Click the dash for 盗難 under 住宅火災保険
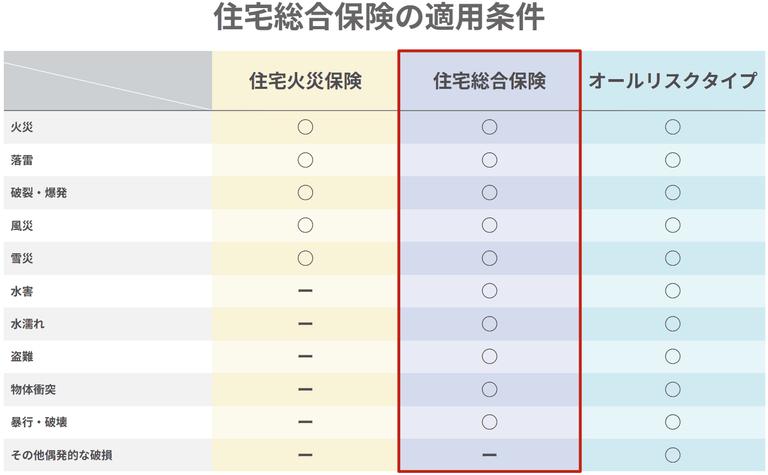The width and height of the screenshot is (768, 475). [305, 356]
